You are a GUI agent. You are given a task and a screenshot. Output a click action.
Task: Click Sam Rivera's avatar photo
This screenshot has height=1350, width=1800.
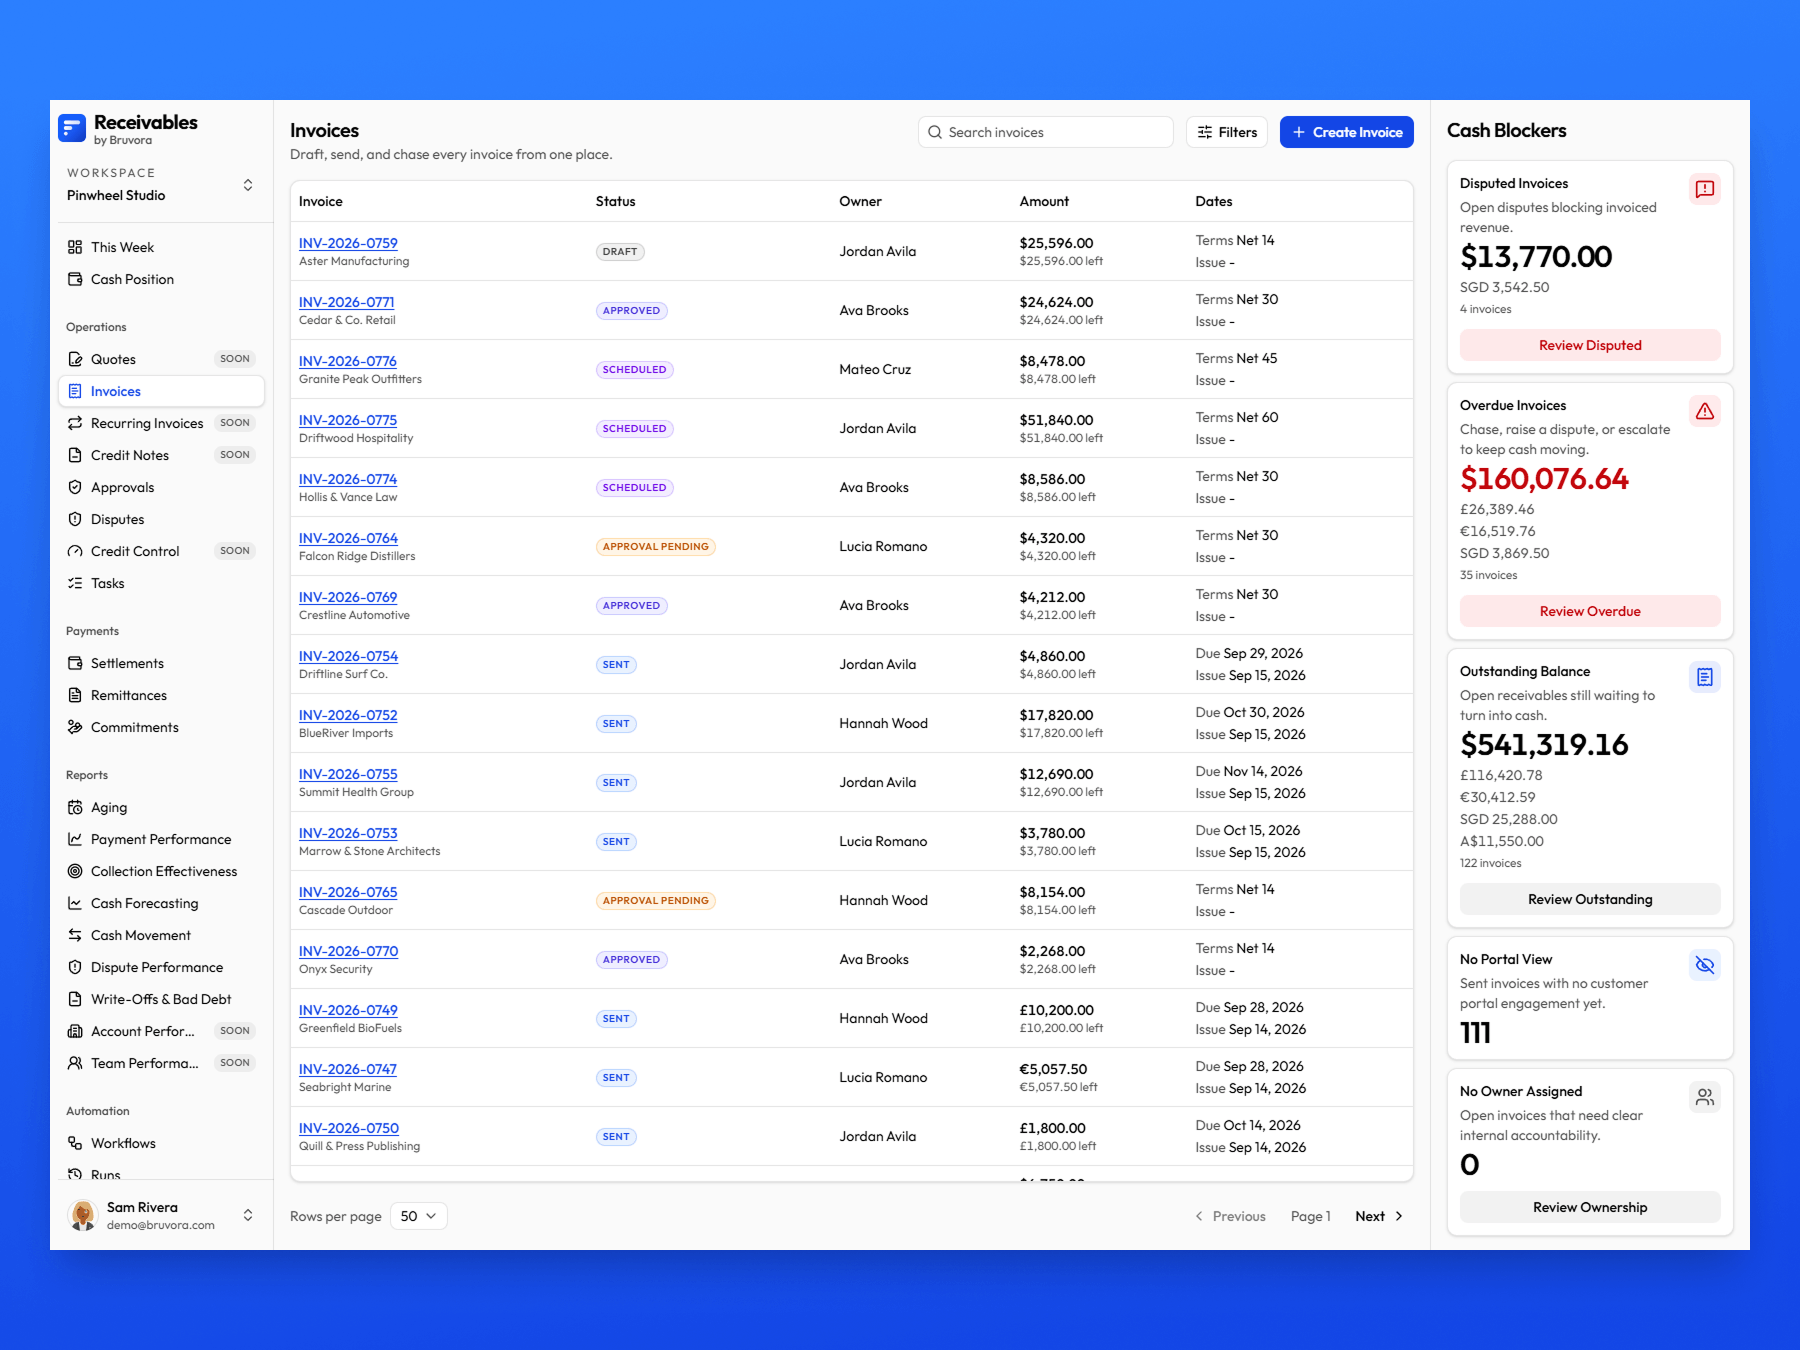(x=83, y=1215)
